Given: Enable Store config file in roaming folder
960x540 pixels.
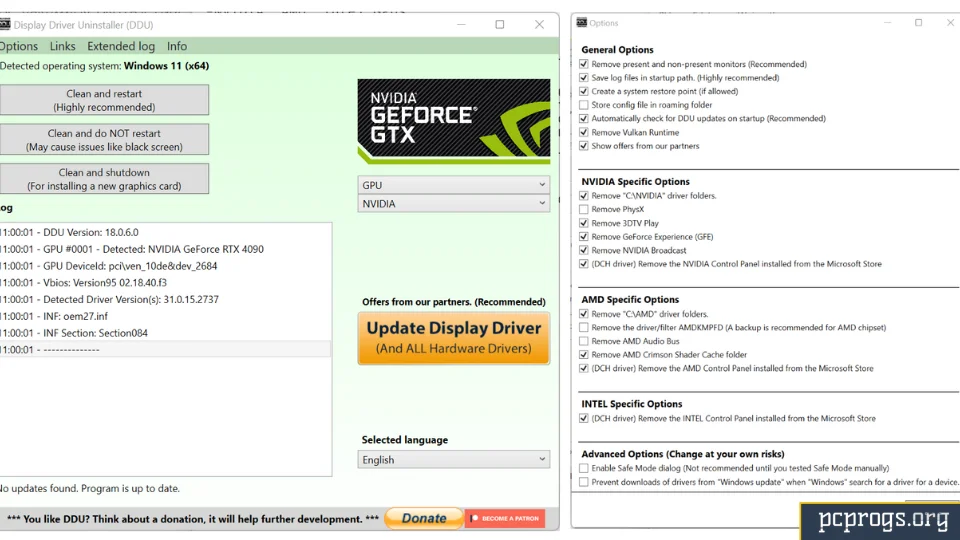Looking at the screenshot, I should pos(583,105).
